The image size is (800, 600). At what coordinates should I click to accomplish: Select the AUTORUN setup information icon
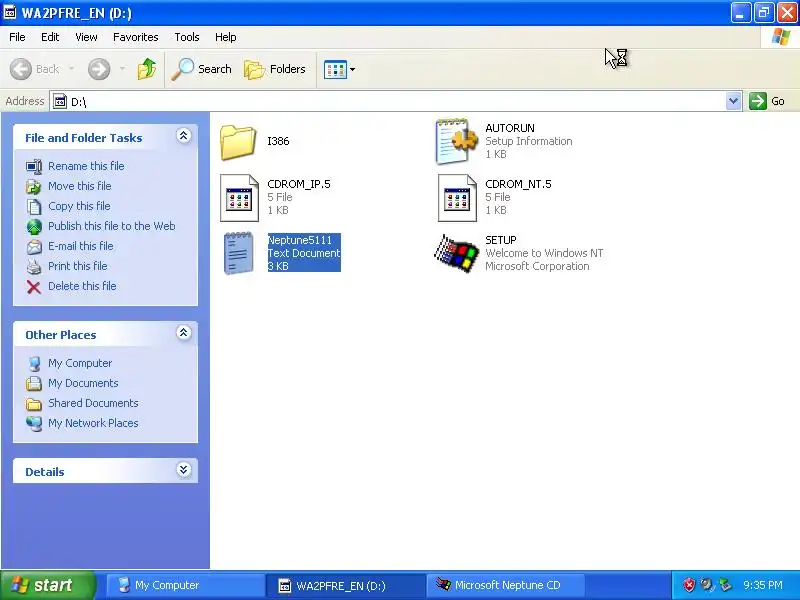[456, 141]
